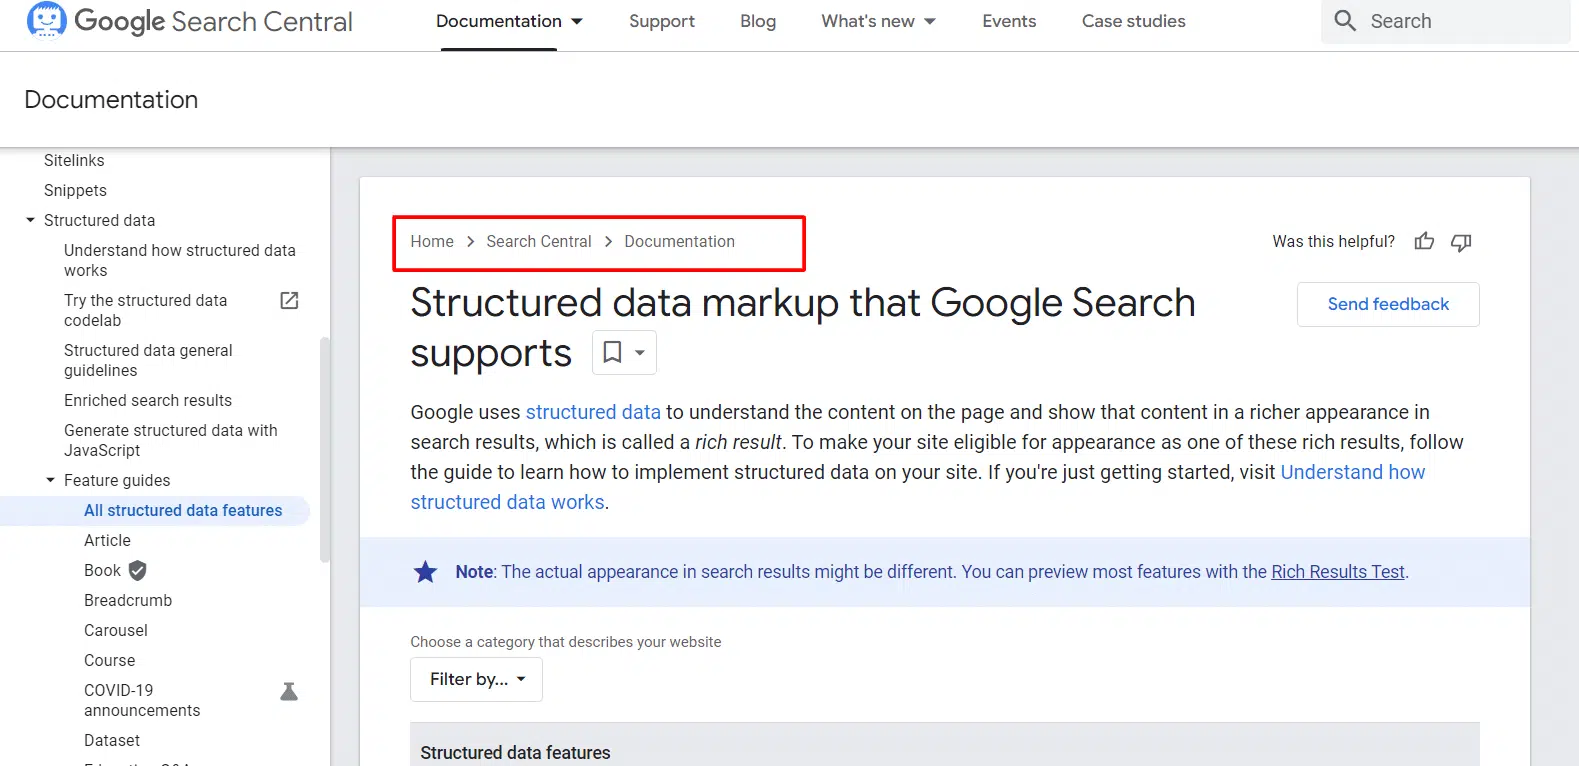The height and width of the screenshot is (766, 1579).
Task: Open Generate structured data with JavaScript
Action: pos(171,440)
